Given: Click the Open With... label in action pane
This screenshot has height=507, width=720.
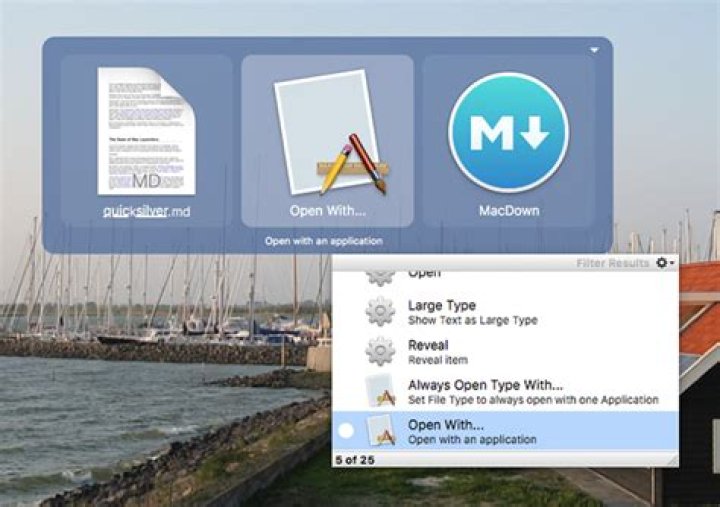Looking at the screenshot, I should [327, 211].
